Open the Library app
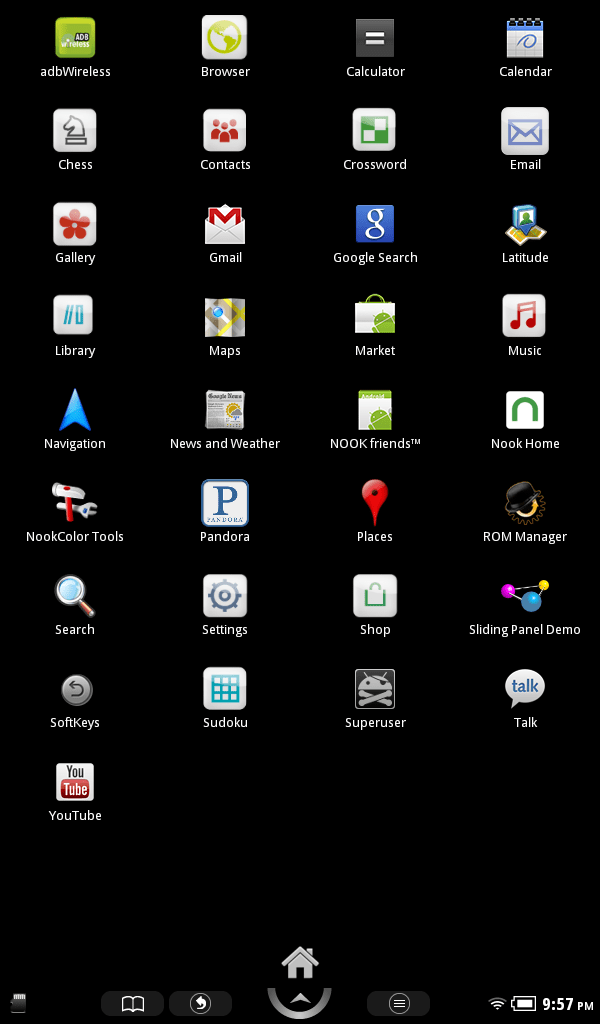 coord(73,315)
